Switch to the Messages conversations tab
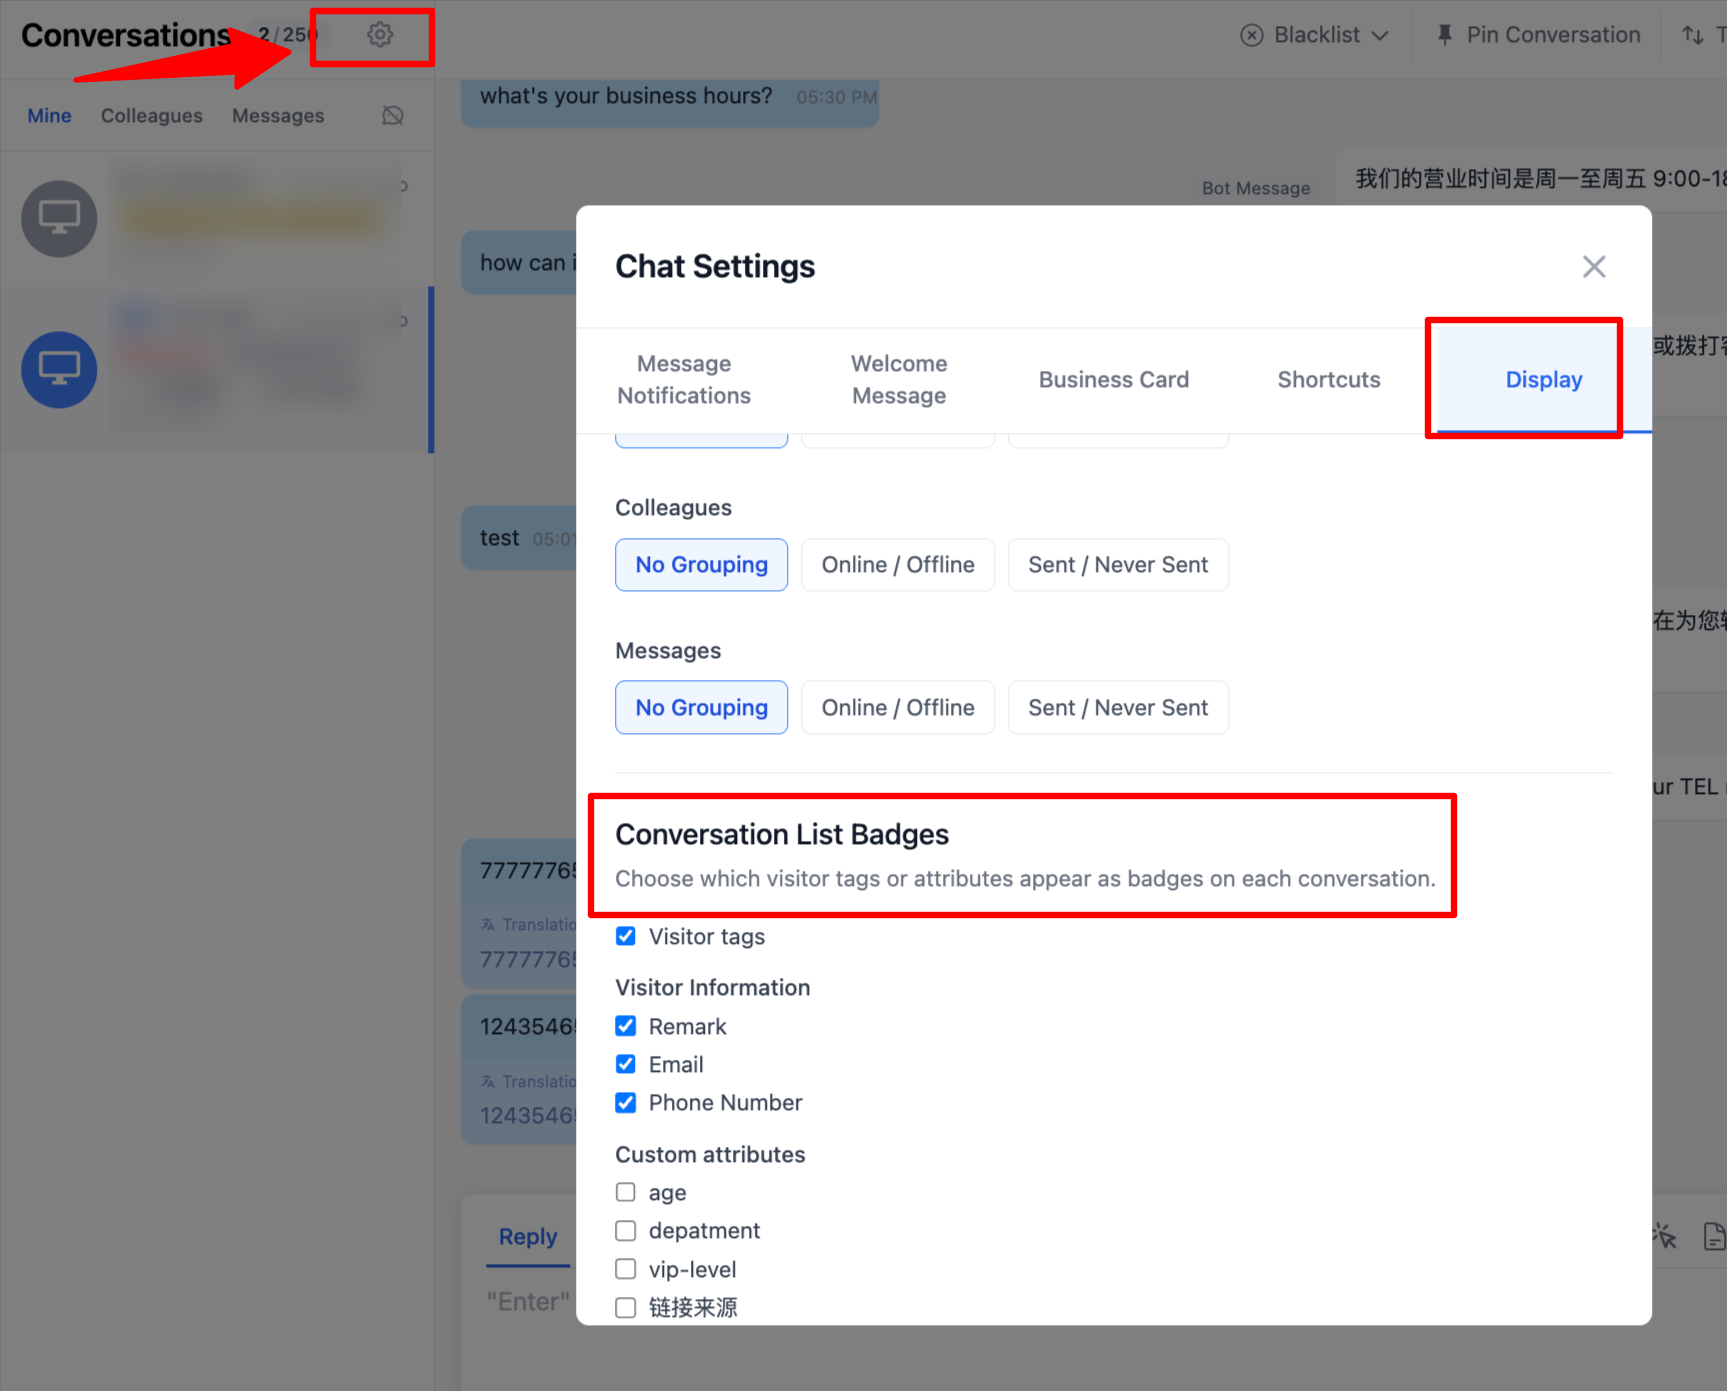This screenshot has width=1727, height=1391. (278, 116)
